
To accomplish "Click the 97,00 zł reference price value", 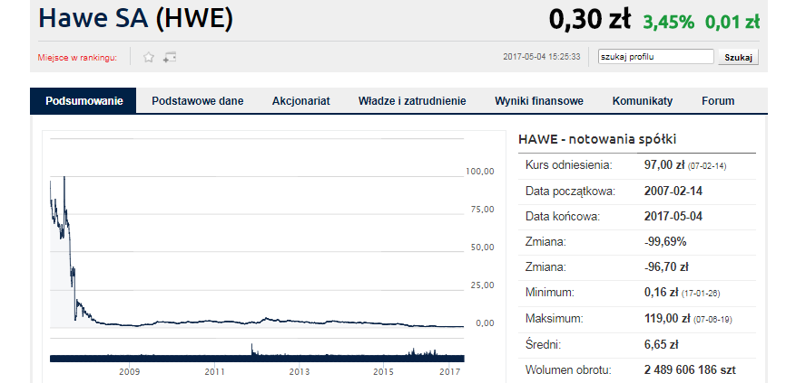I will [664, 165].
